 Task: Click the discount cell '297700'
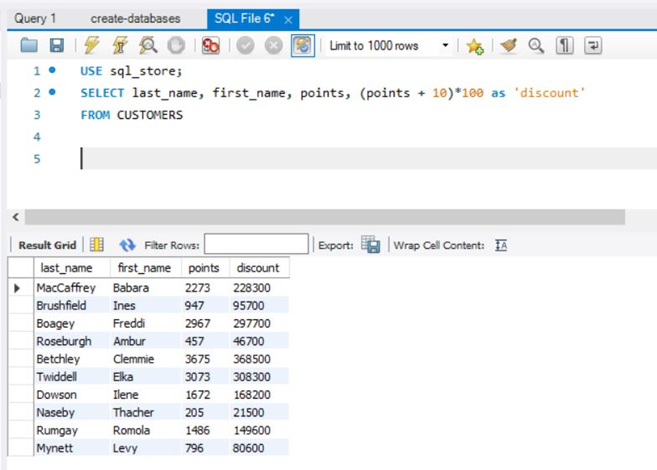(259, 323)
